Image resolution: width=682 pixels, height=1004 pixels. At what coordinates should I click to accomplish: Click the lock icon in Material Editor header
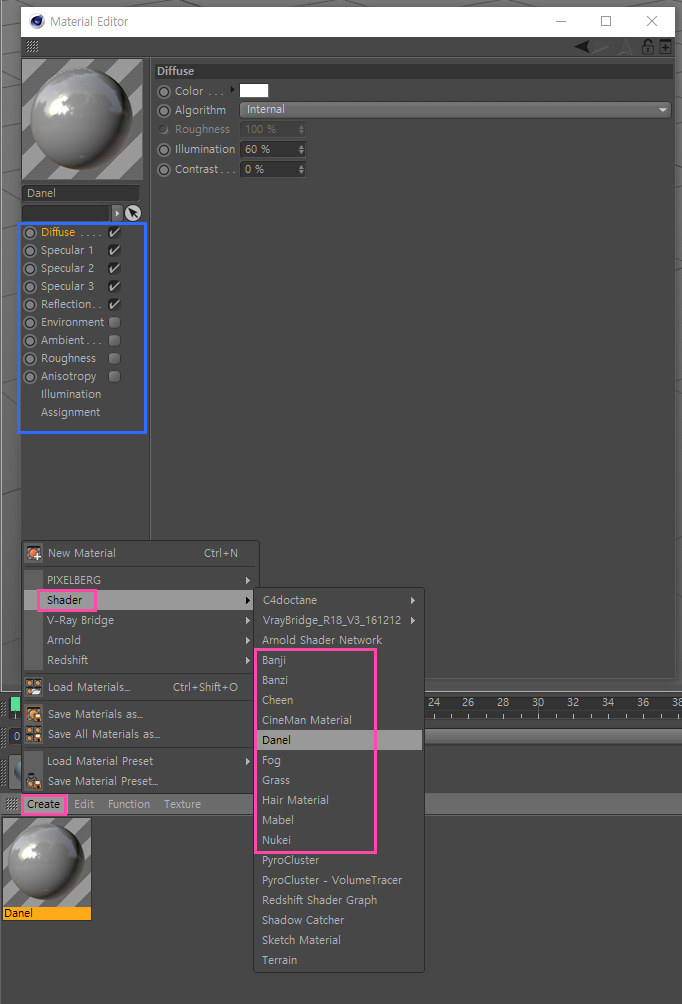[x=647, y=46]
